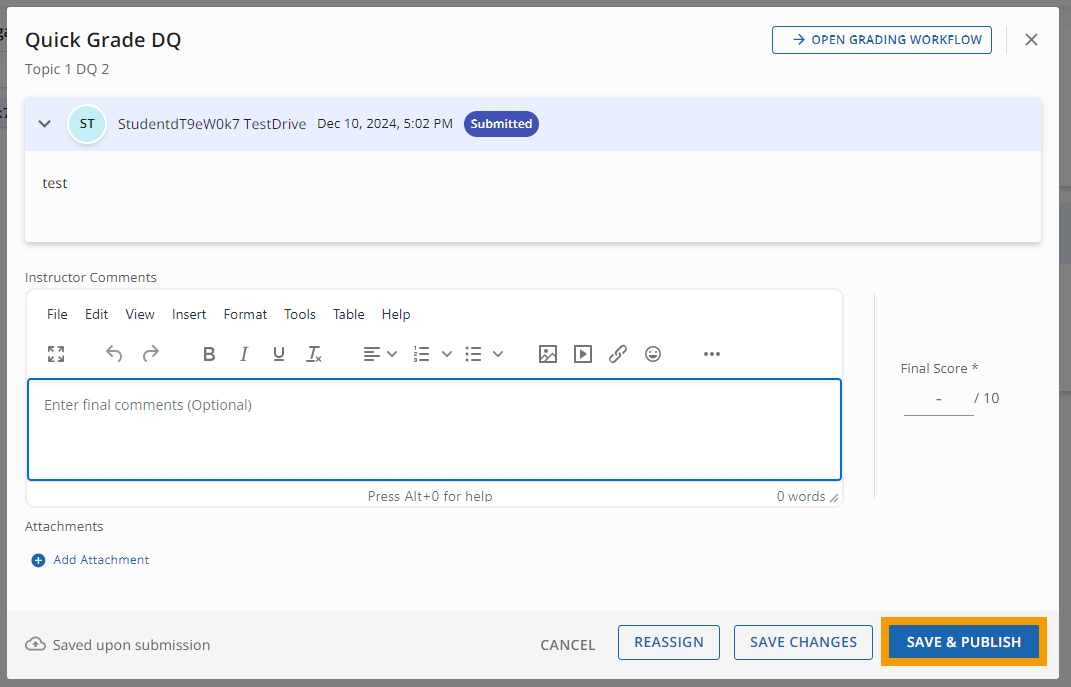Click the redo arrow icon
This screenshot has height=687, width=1071.
[x=151, y=354]
